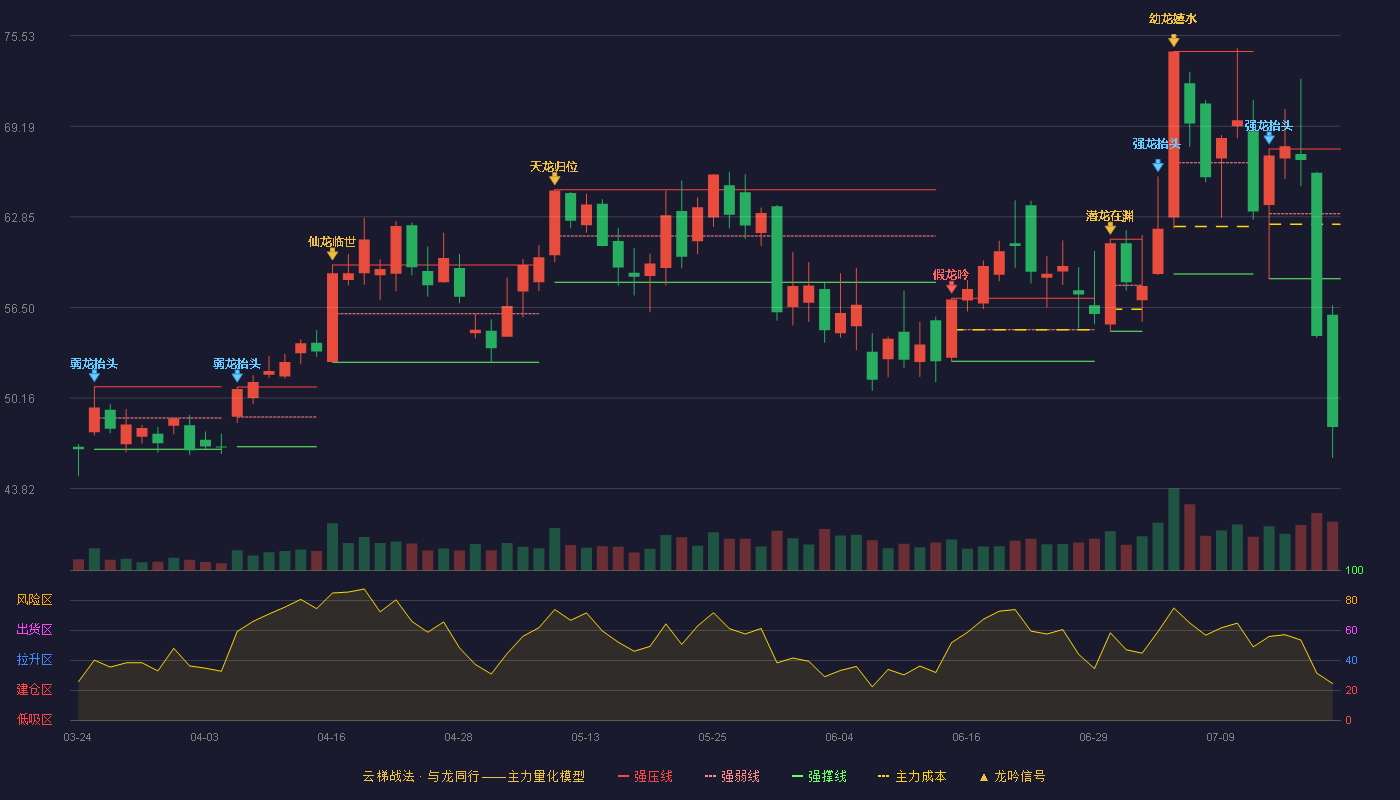
Task: Click the 拉升区 zone label
Action: coord(34,660)
